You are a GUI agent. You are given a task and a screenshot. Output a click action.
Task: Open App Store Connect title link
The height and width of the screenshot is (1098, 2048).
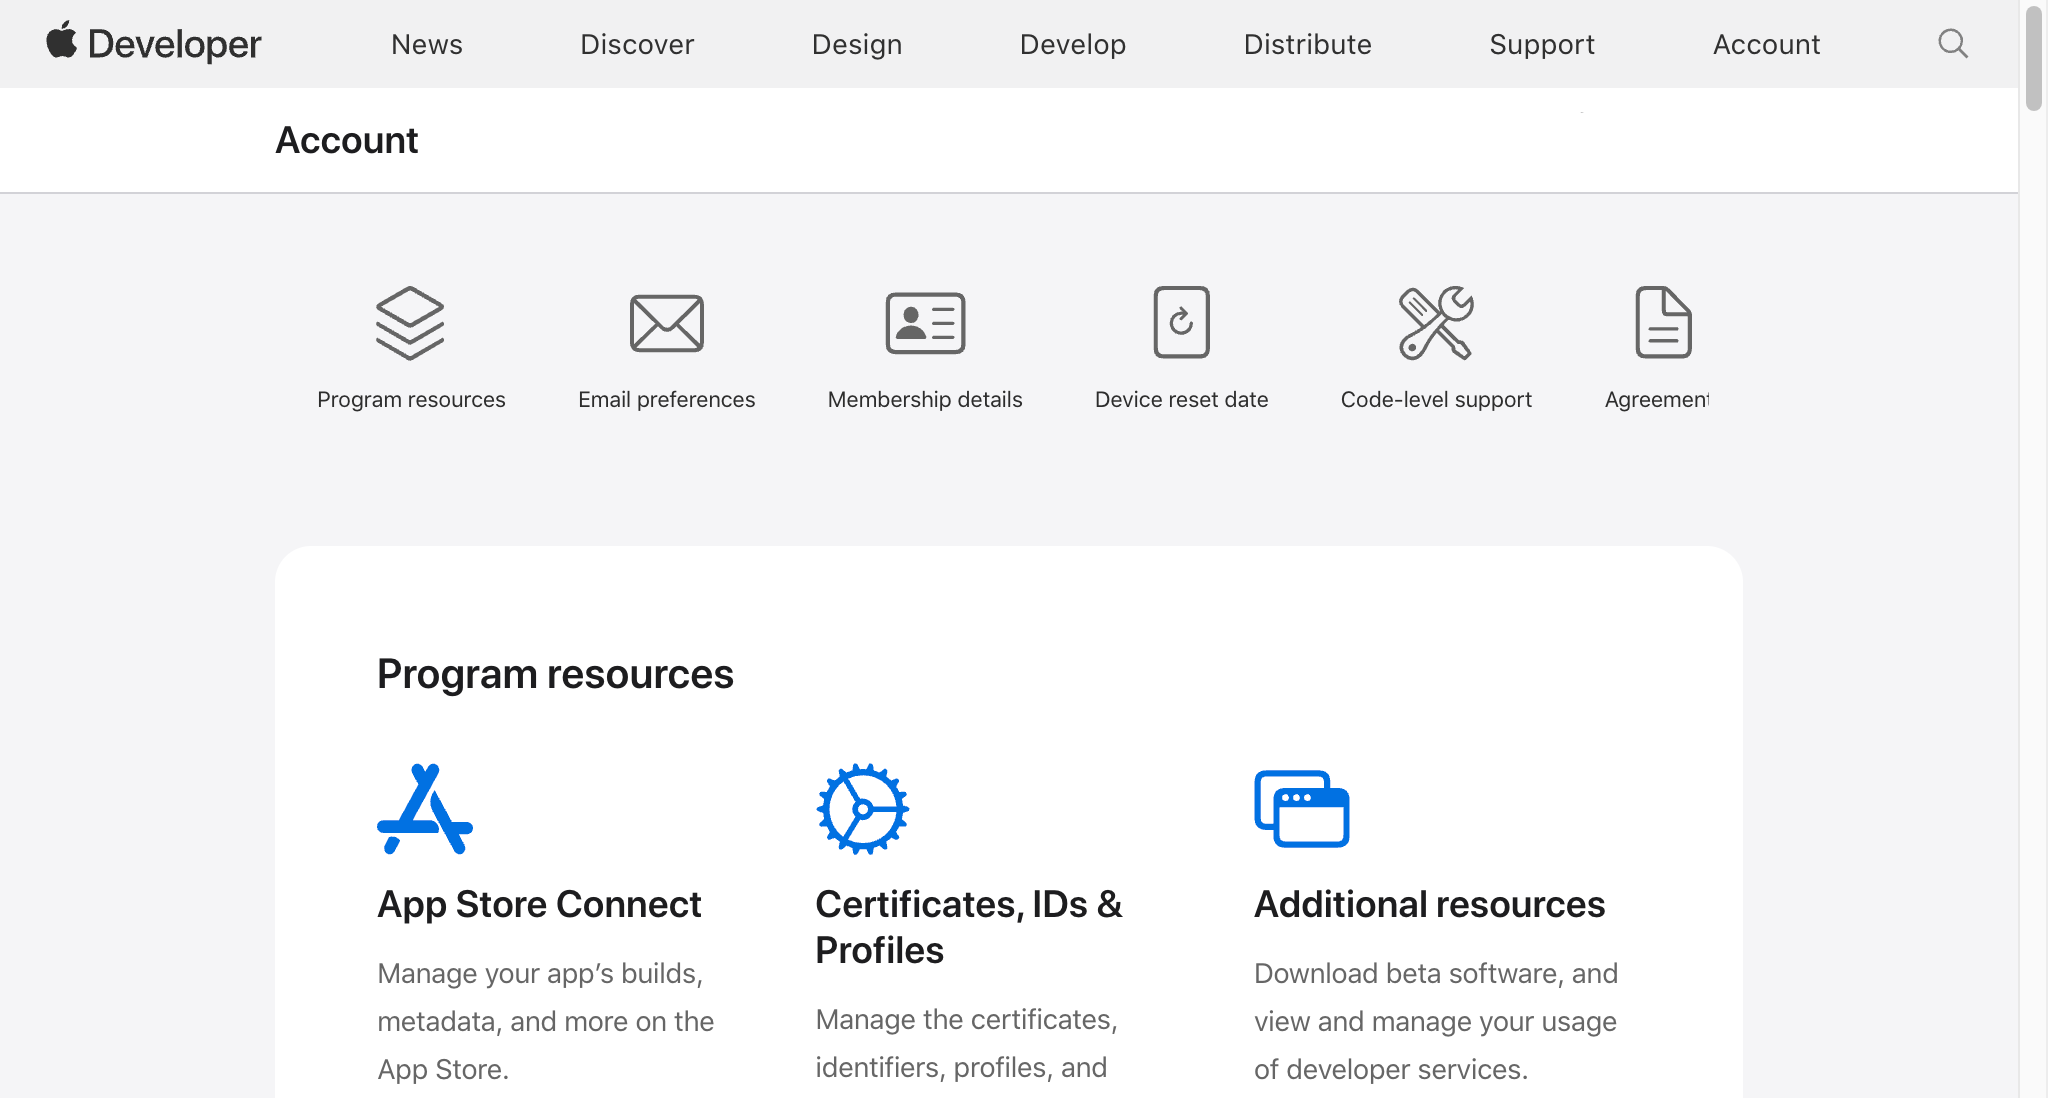[539, 903]
